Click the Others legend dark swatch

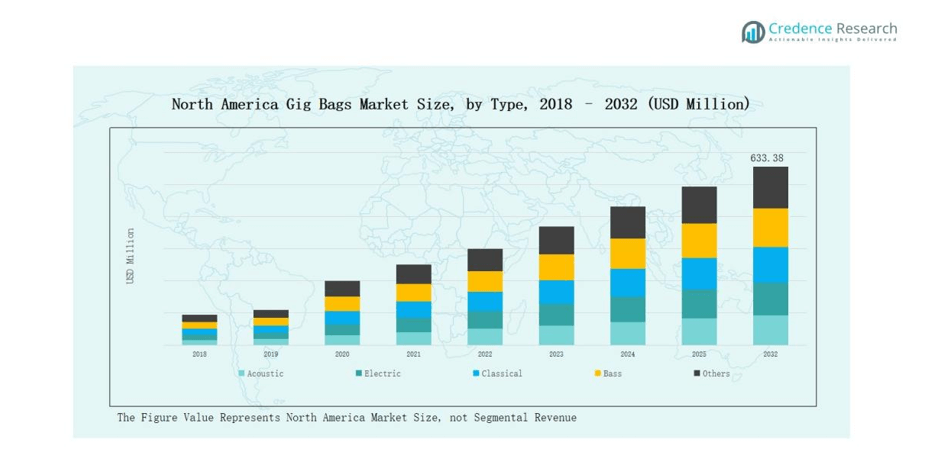697,374
